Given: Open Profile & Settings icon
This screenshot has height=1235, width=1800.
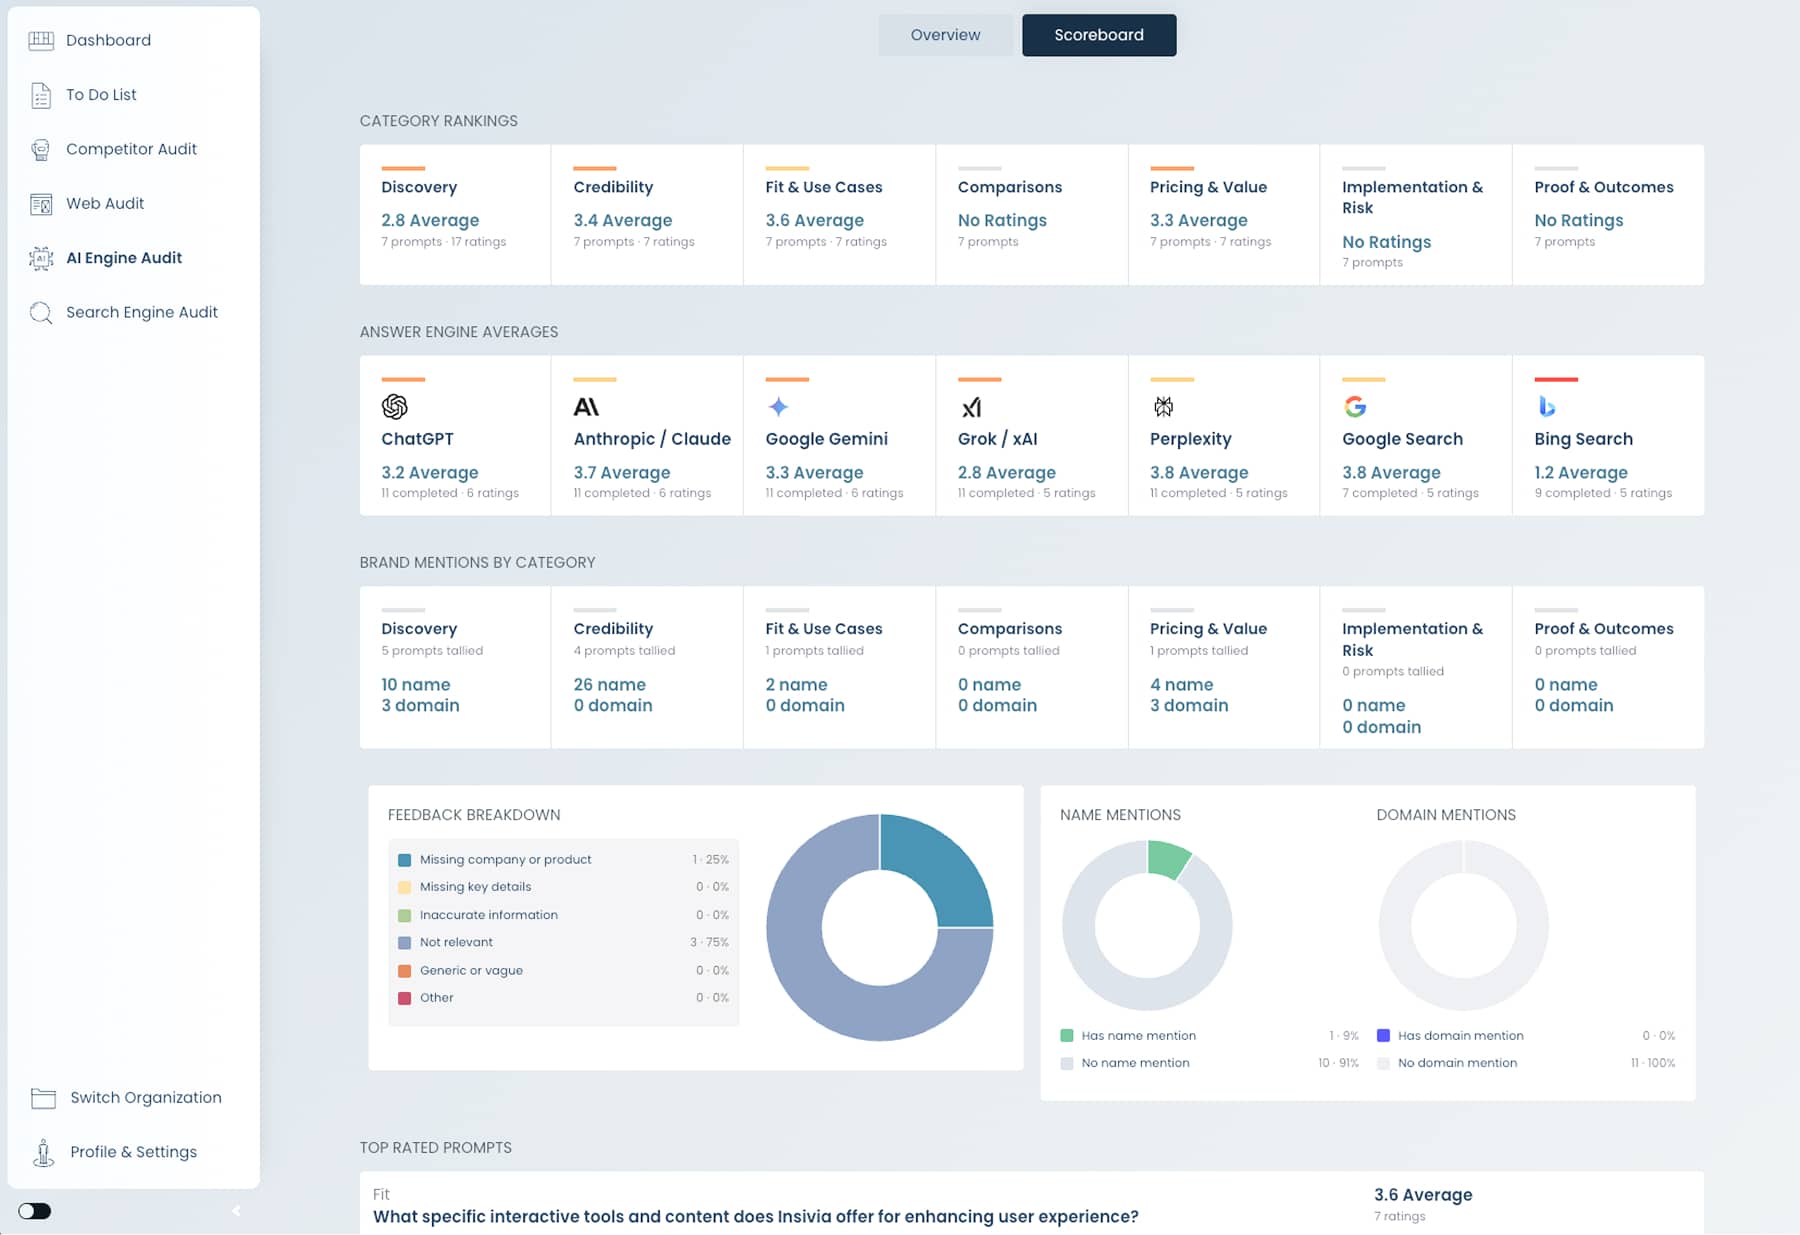Looking at the screenshot, I should [43, 1153].
